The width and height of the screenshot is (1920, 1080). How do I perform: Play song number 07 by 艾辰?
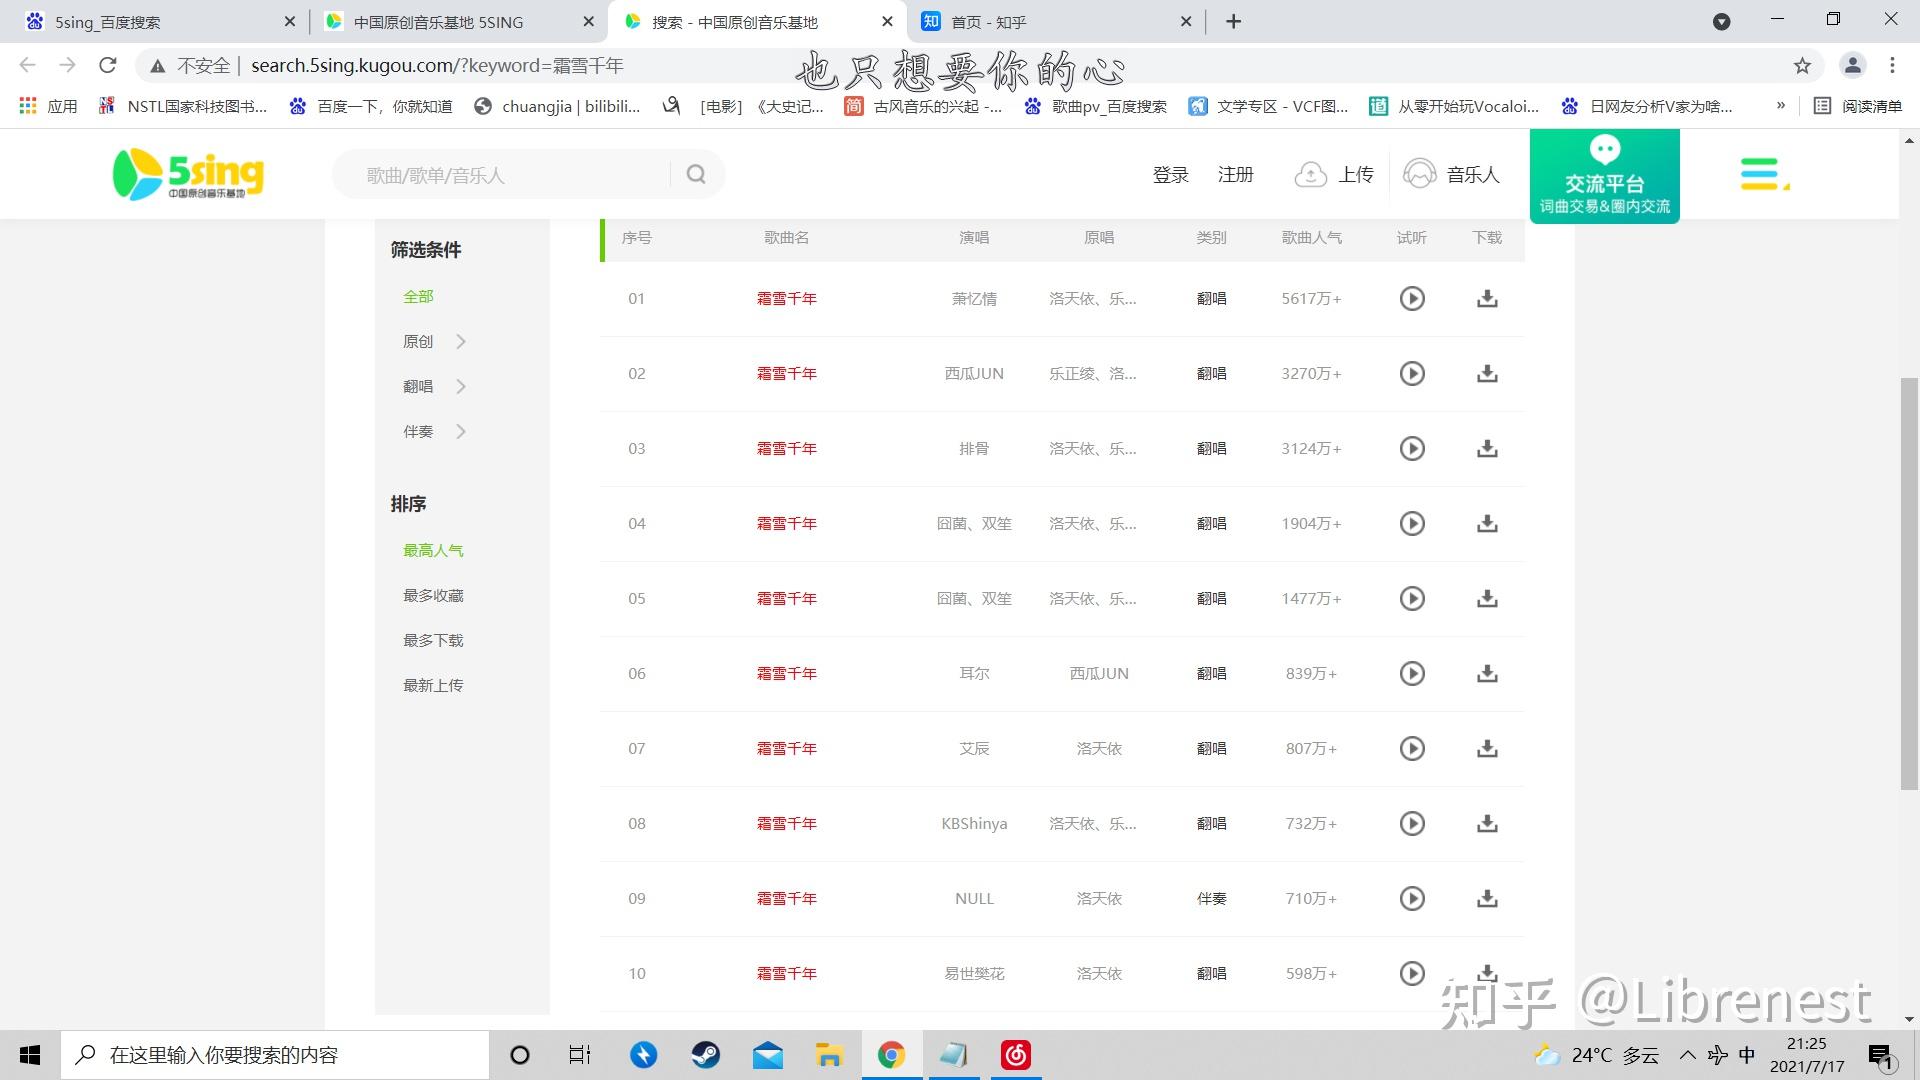(1411, 748)
